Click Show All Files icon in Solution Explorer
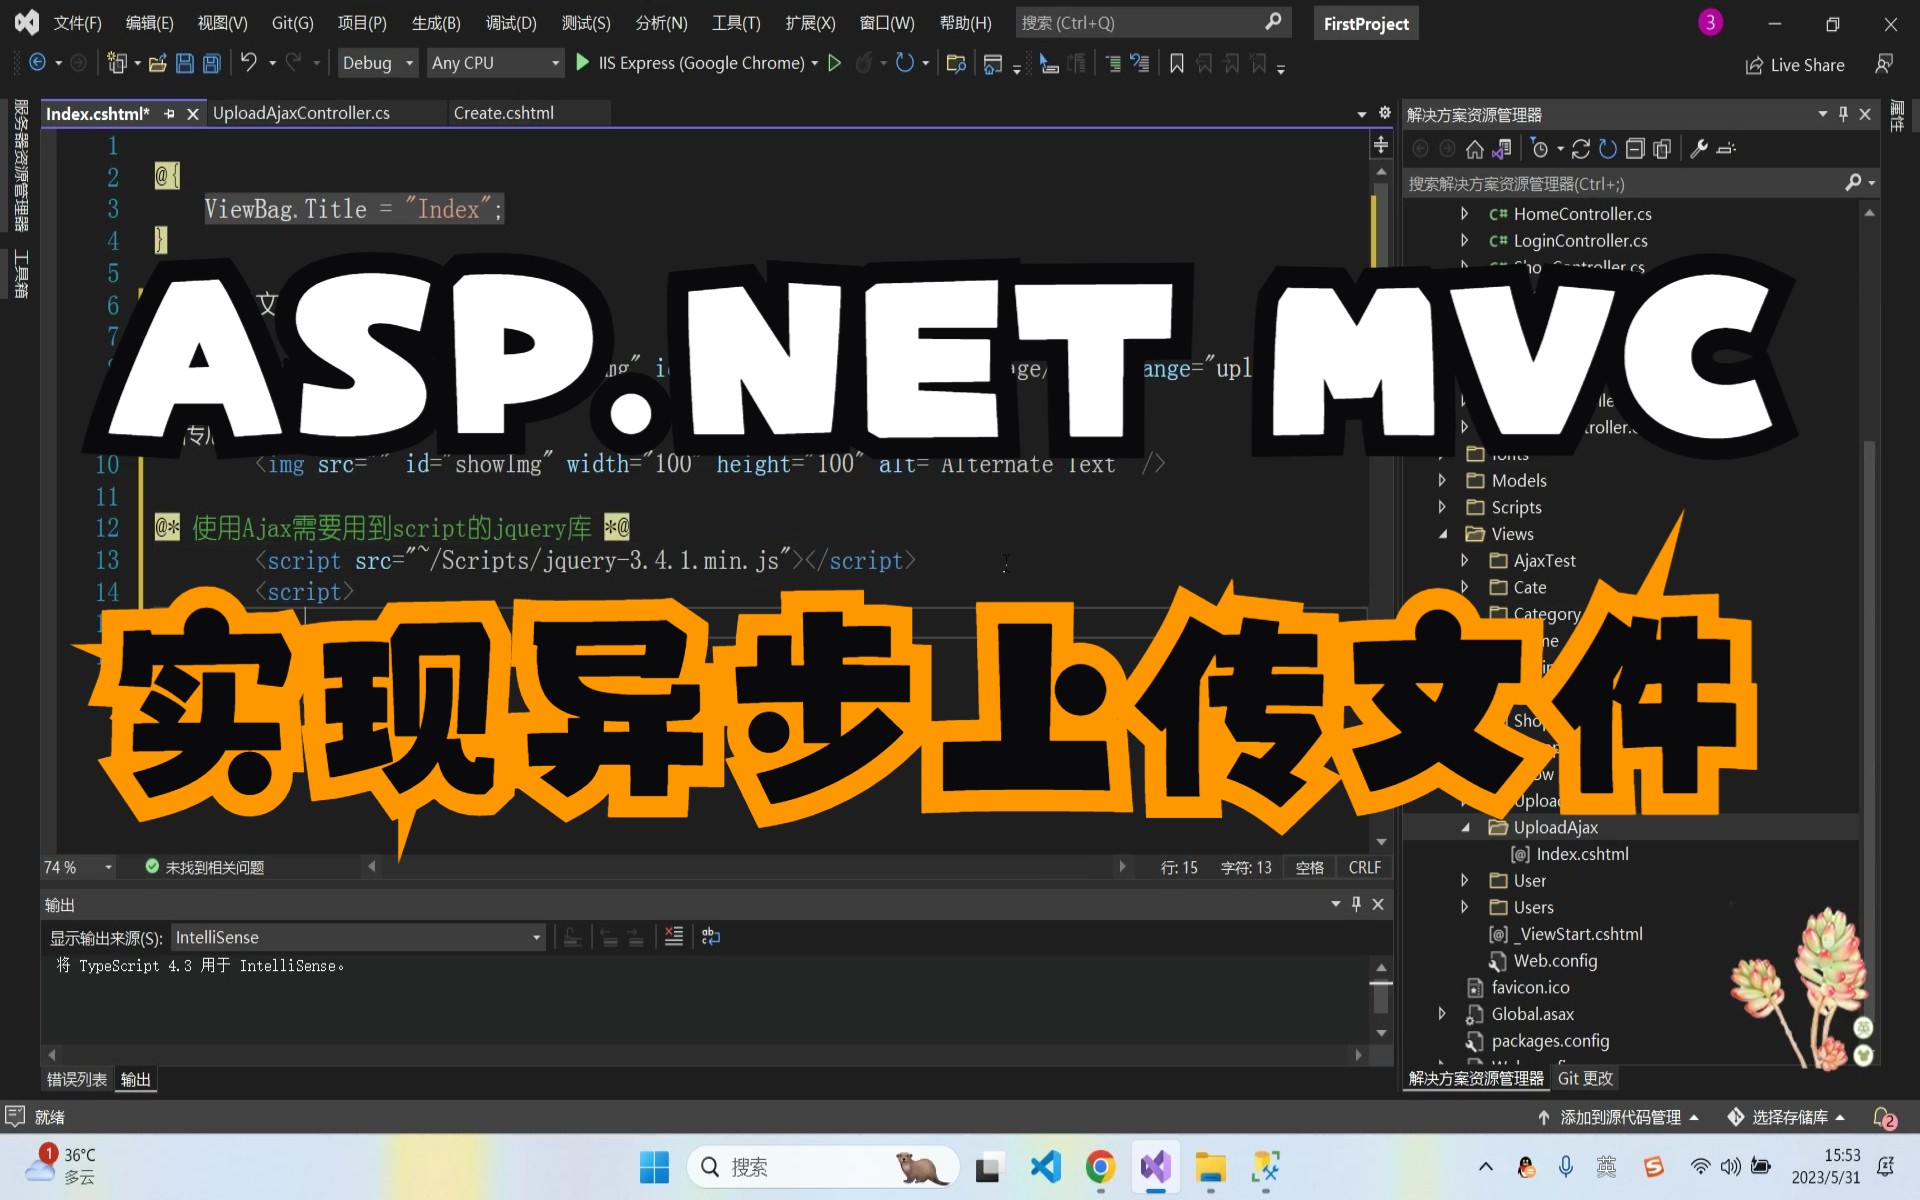 pos(1662,149)
